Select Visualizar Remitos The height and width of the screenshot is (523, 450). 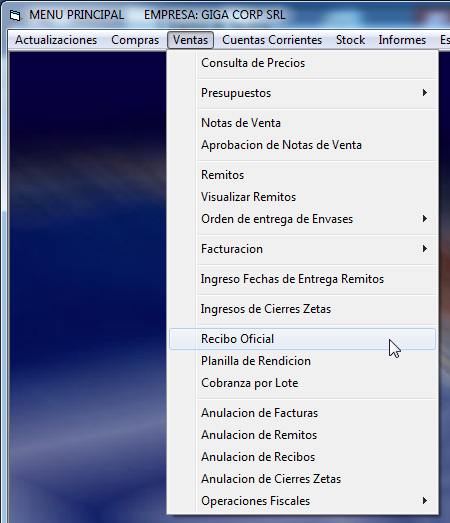pyautogui.click(x=303, y=197)
